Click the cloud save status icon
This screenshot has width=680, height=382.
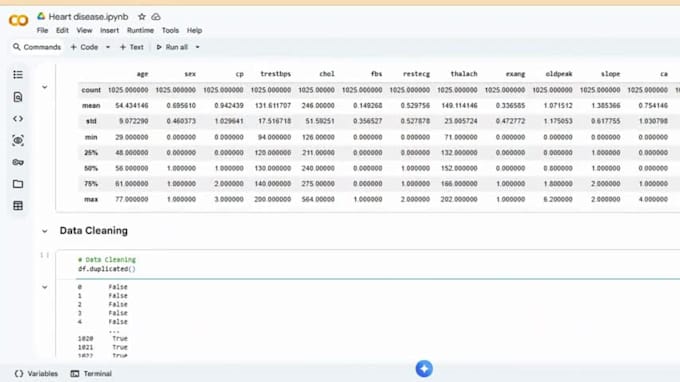point(156,17)
